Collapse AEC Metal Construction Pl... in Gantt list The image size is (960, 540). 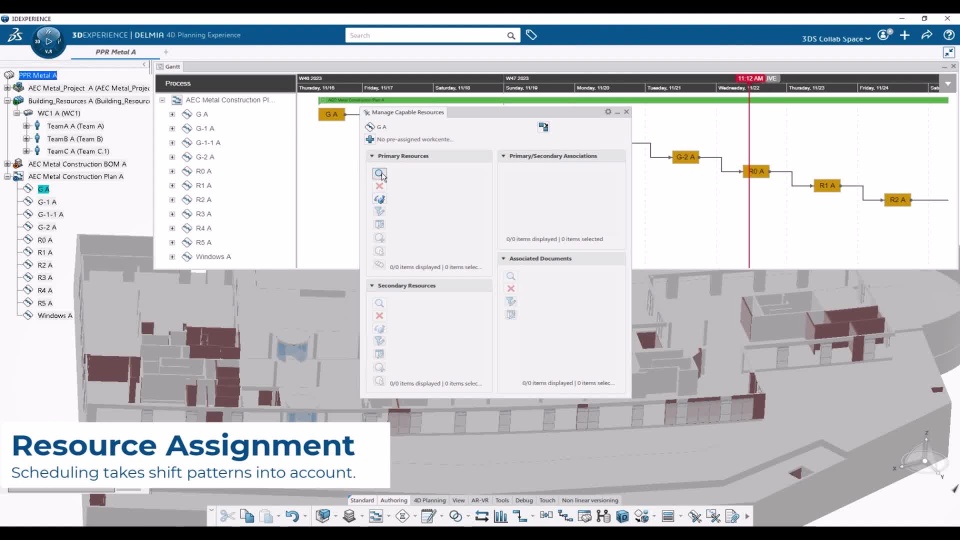(162, 100)
